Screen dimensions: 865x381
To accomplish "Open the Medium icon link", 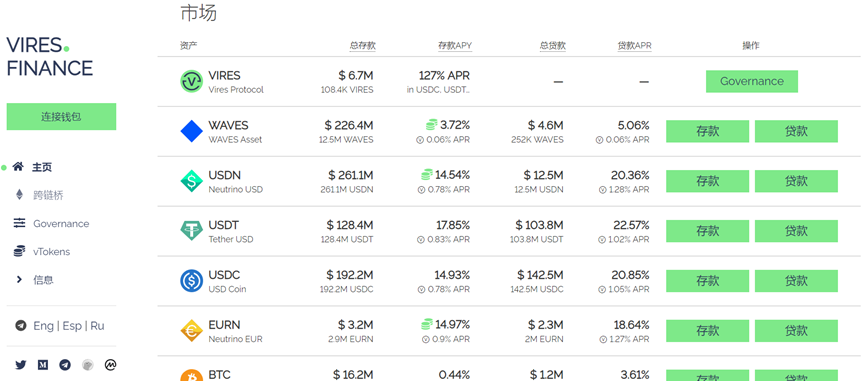I will (x=43, y=364).
